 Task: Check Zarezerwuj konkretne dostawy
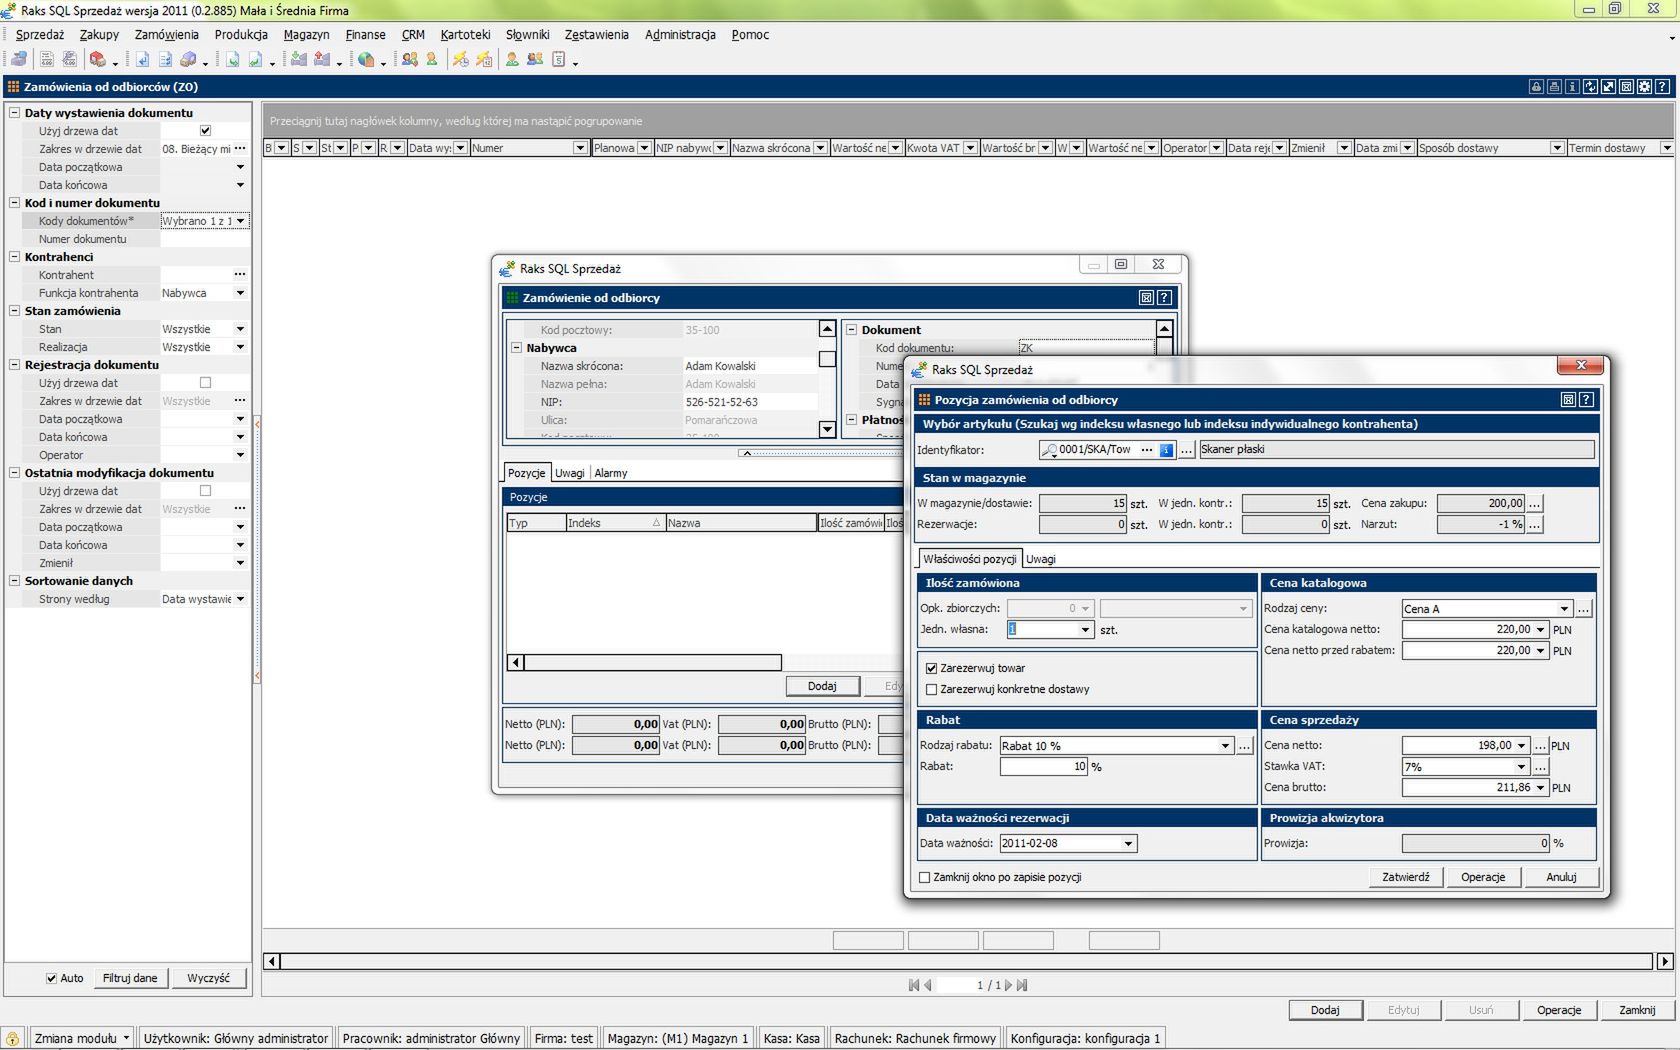click(x=932, y=689)
